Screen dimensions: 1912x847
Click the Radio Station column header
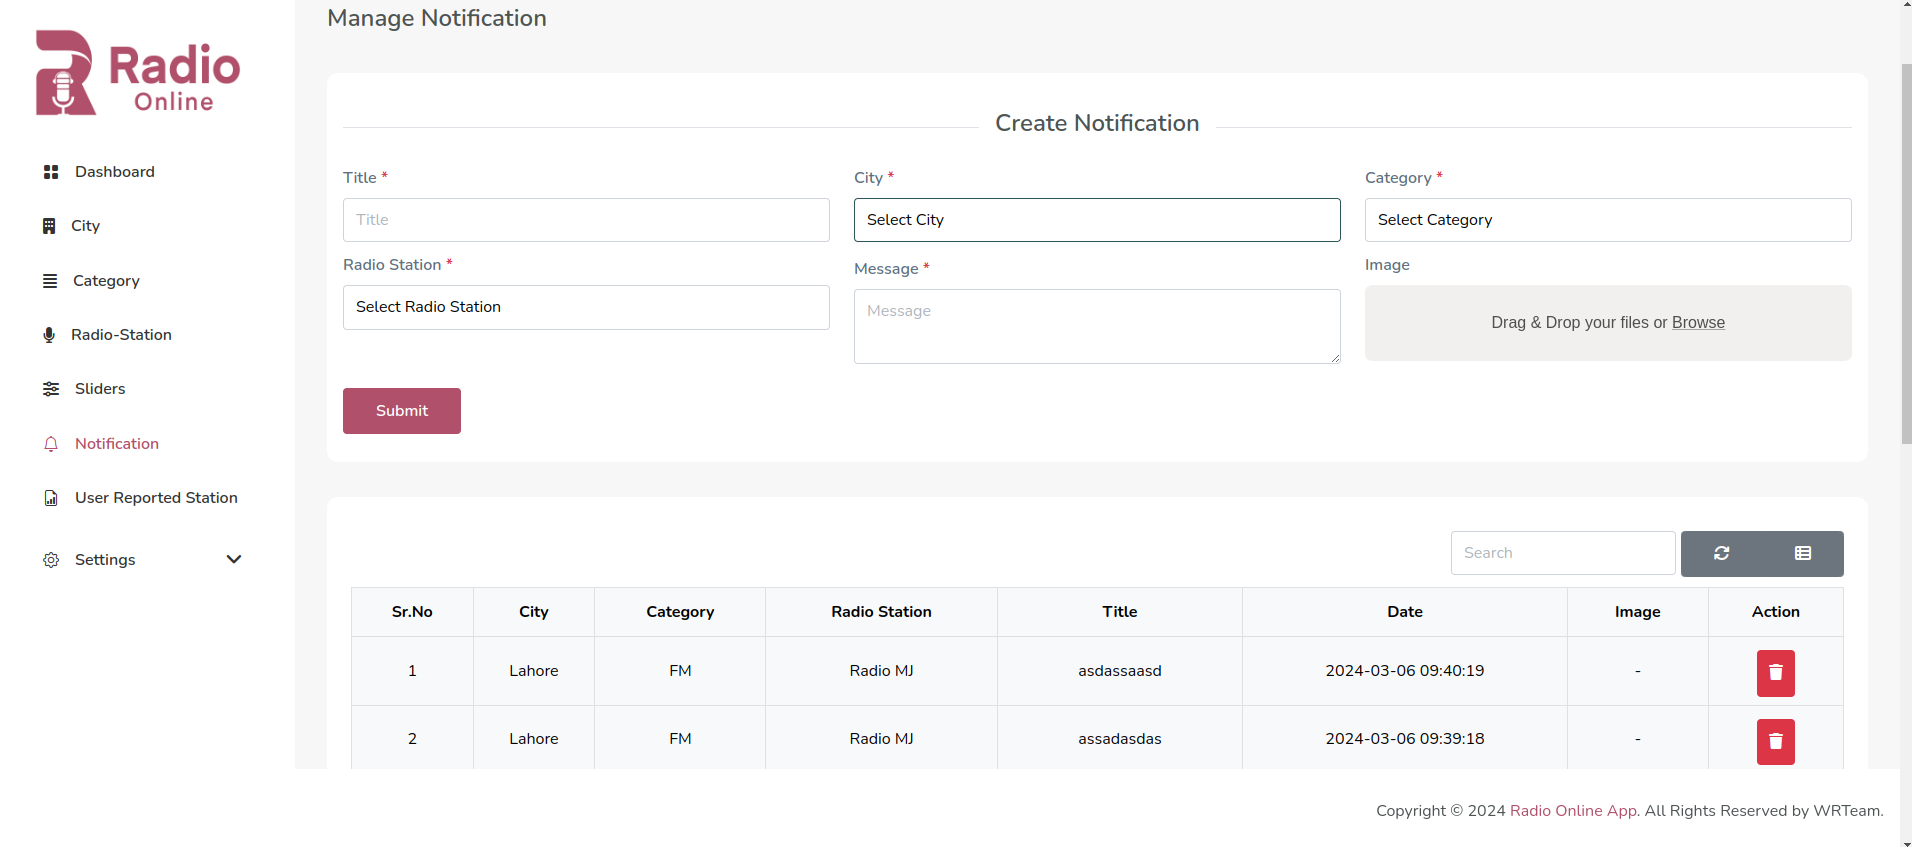point(881,612)
